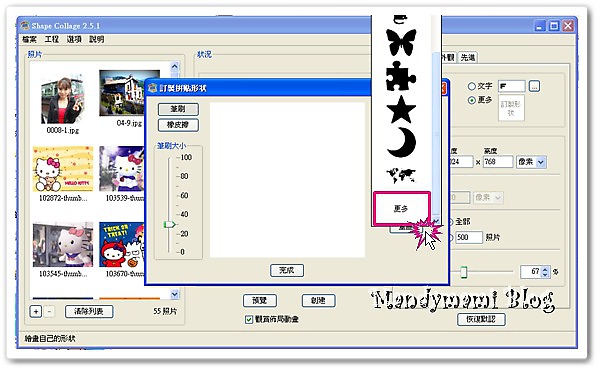600x371 pixels.
Task: Click the 20 mark on brush size scale
Action: click(184, 233)
